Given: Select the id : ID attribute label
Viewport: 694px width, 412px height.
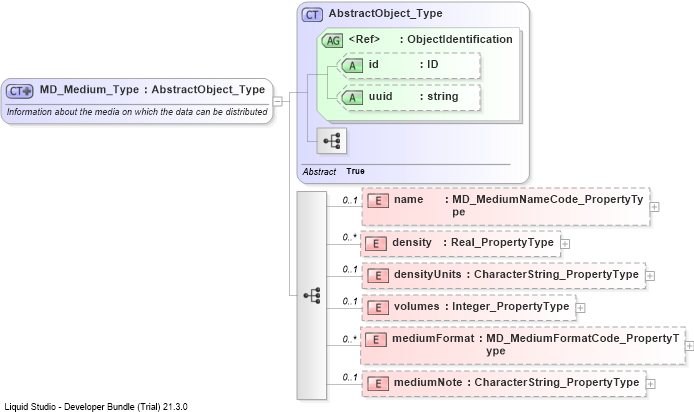Looking at the screenshot, I should [x=403, y=65].
